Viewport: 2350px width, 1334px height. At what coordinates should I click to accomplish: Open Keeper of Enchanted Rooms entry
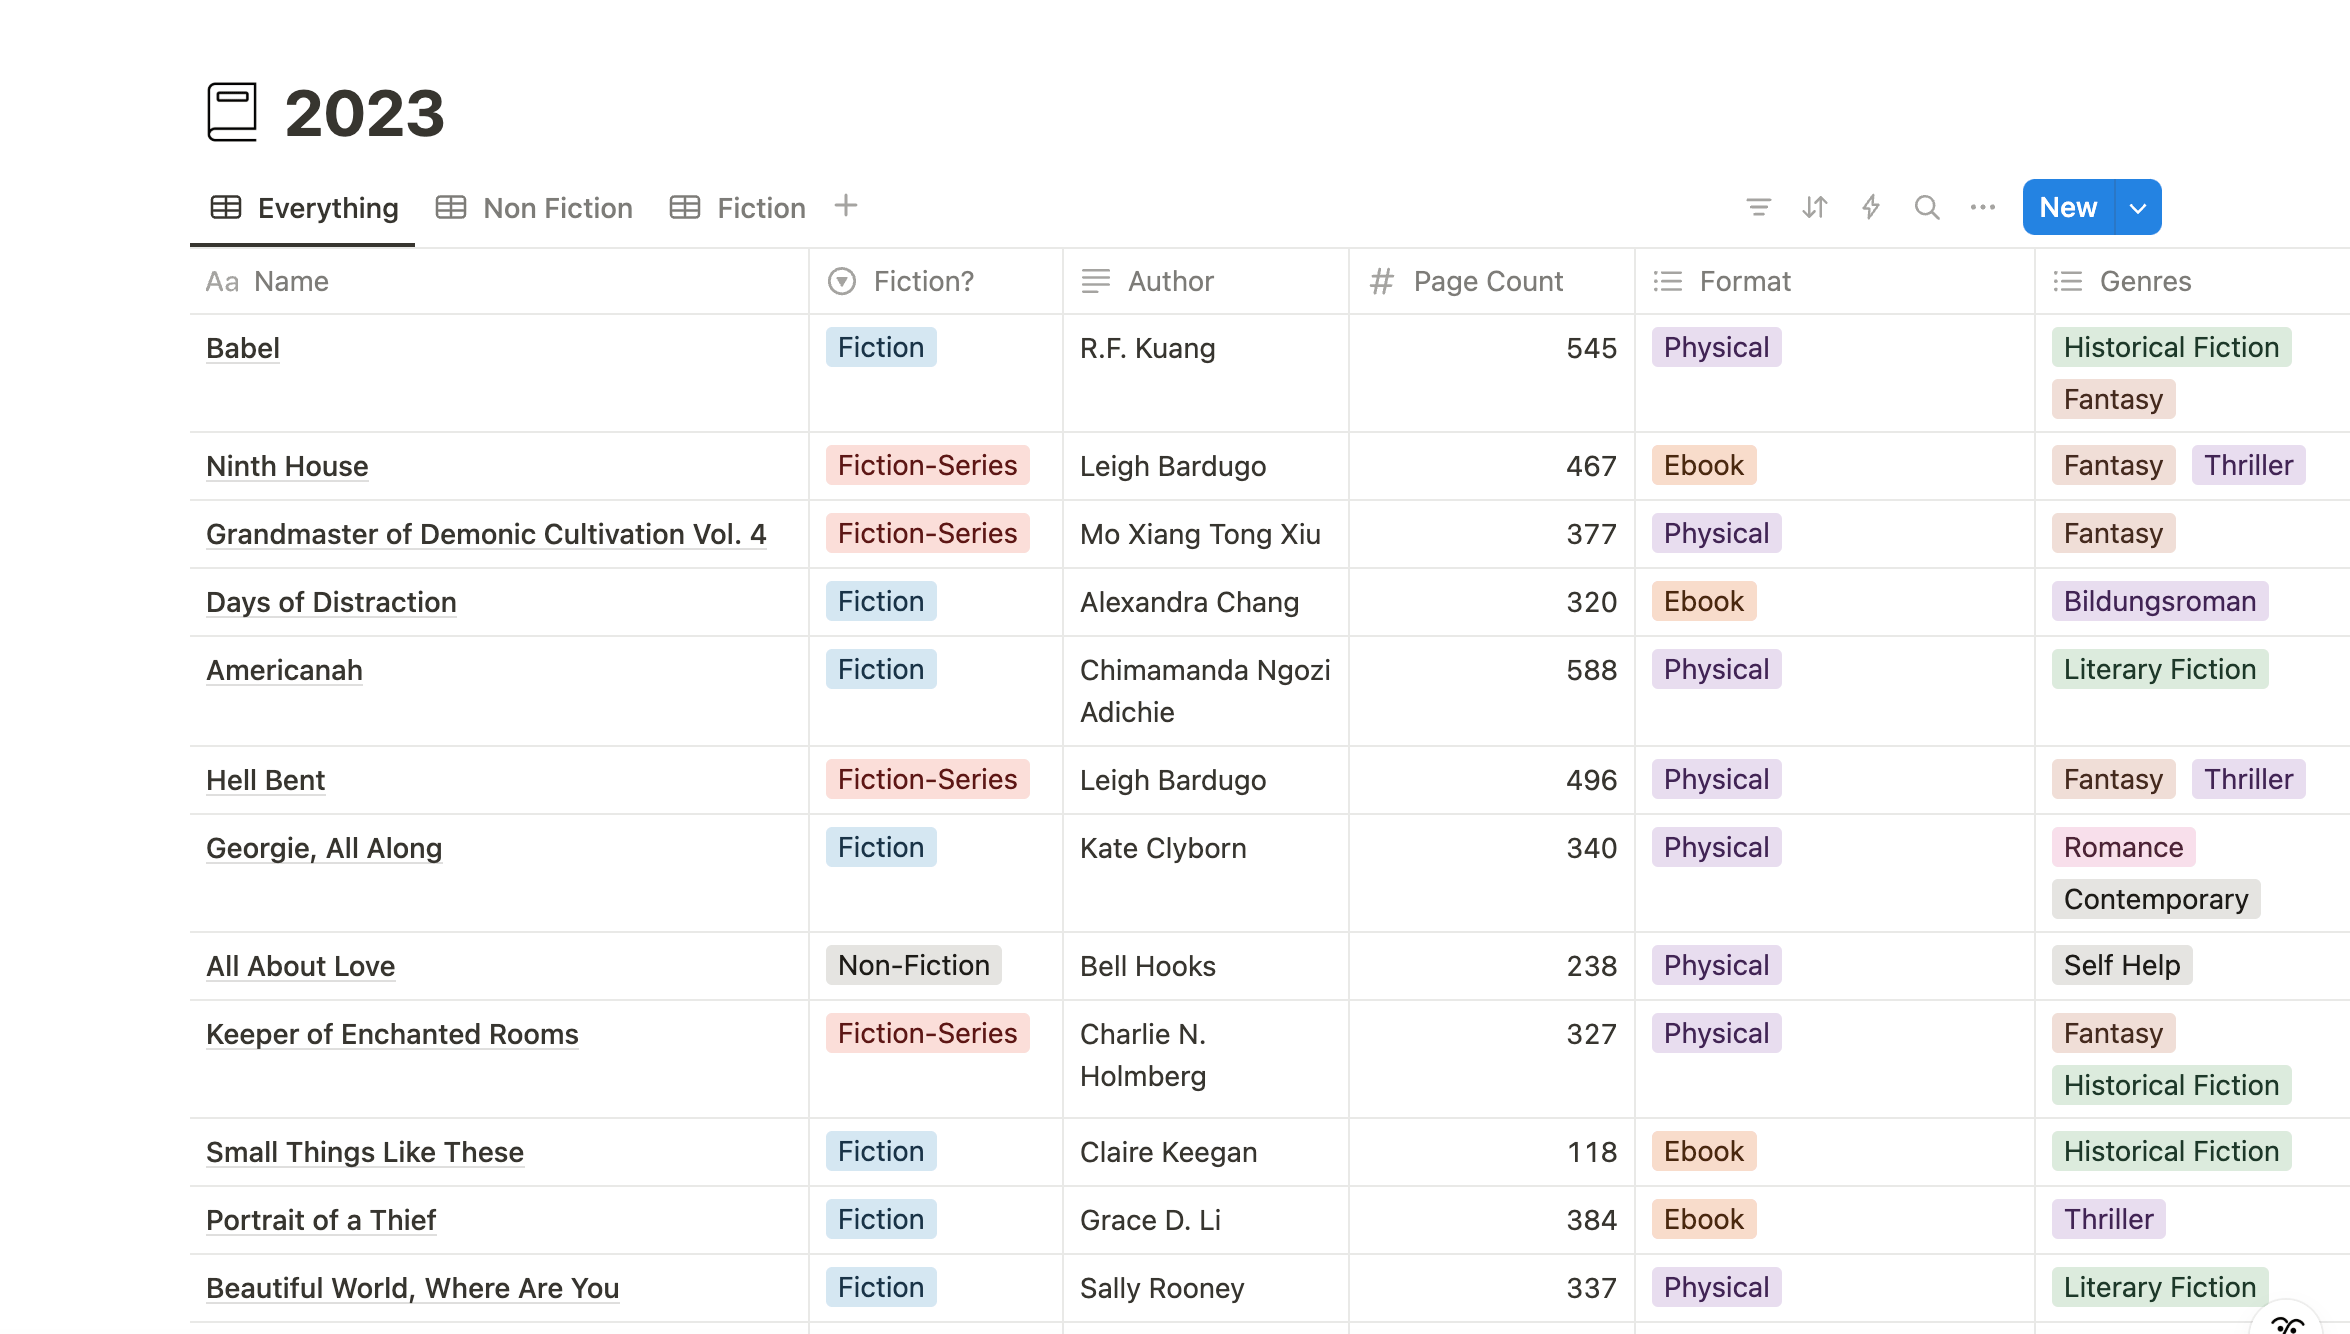pos(392,1034)
